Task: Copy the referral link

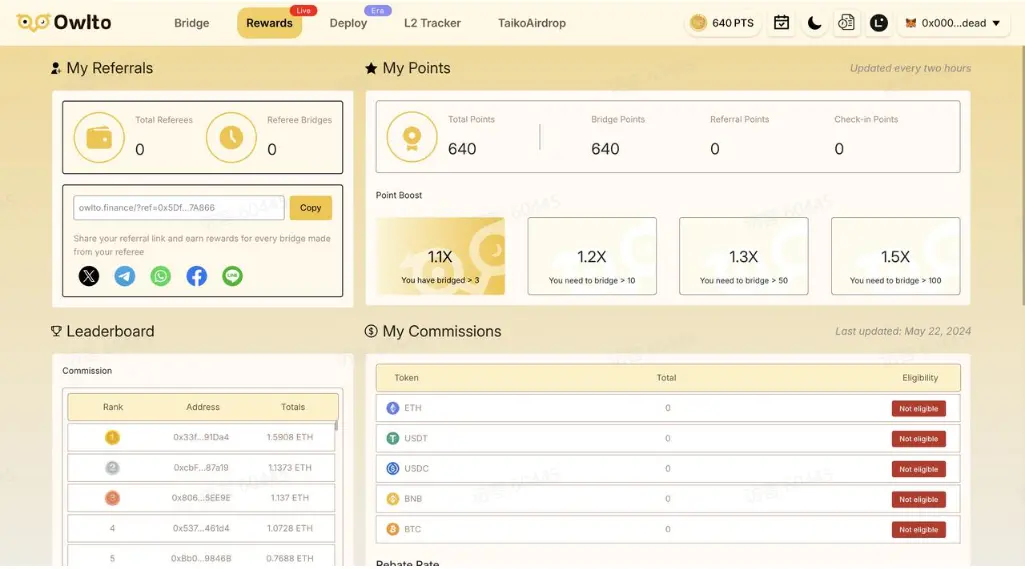Action: point(311,207)
